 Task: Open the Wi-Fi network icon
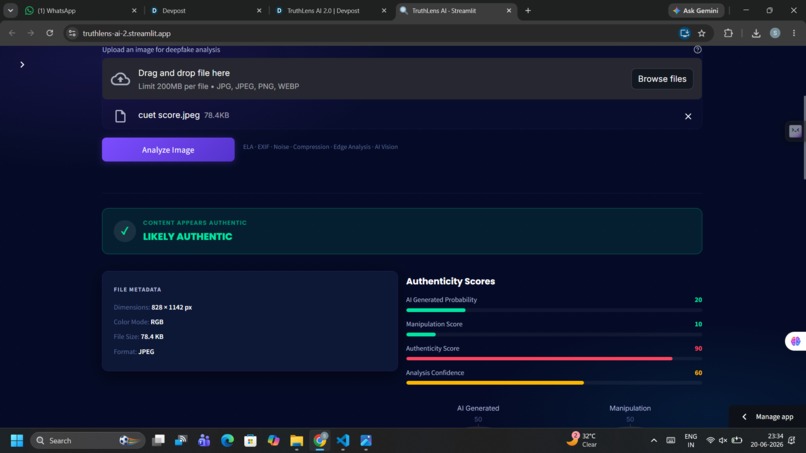(710, 441)
